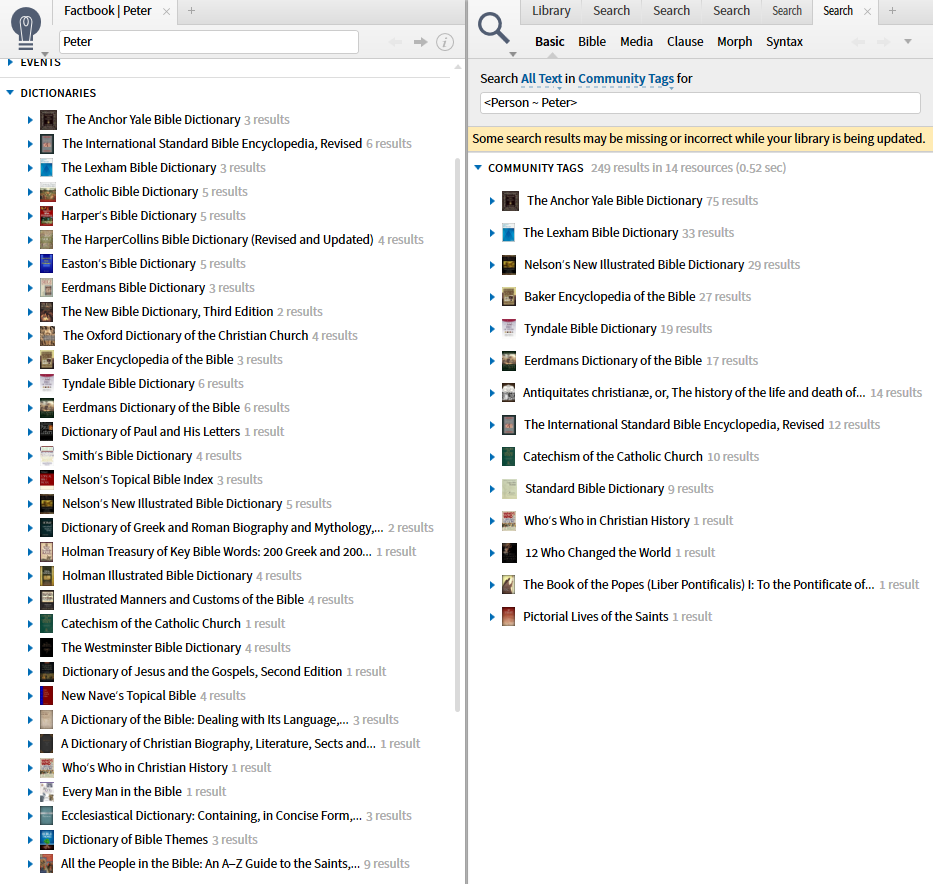The image size is (933, 884).
Task: Click the Person ~ Peter search box
Action: tap(700, 103)
